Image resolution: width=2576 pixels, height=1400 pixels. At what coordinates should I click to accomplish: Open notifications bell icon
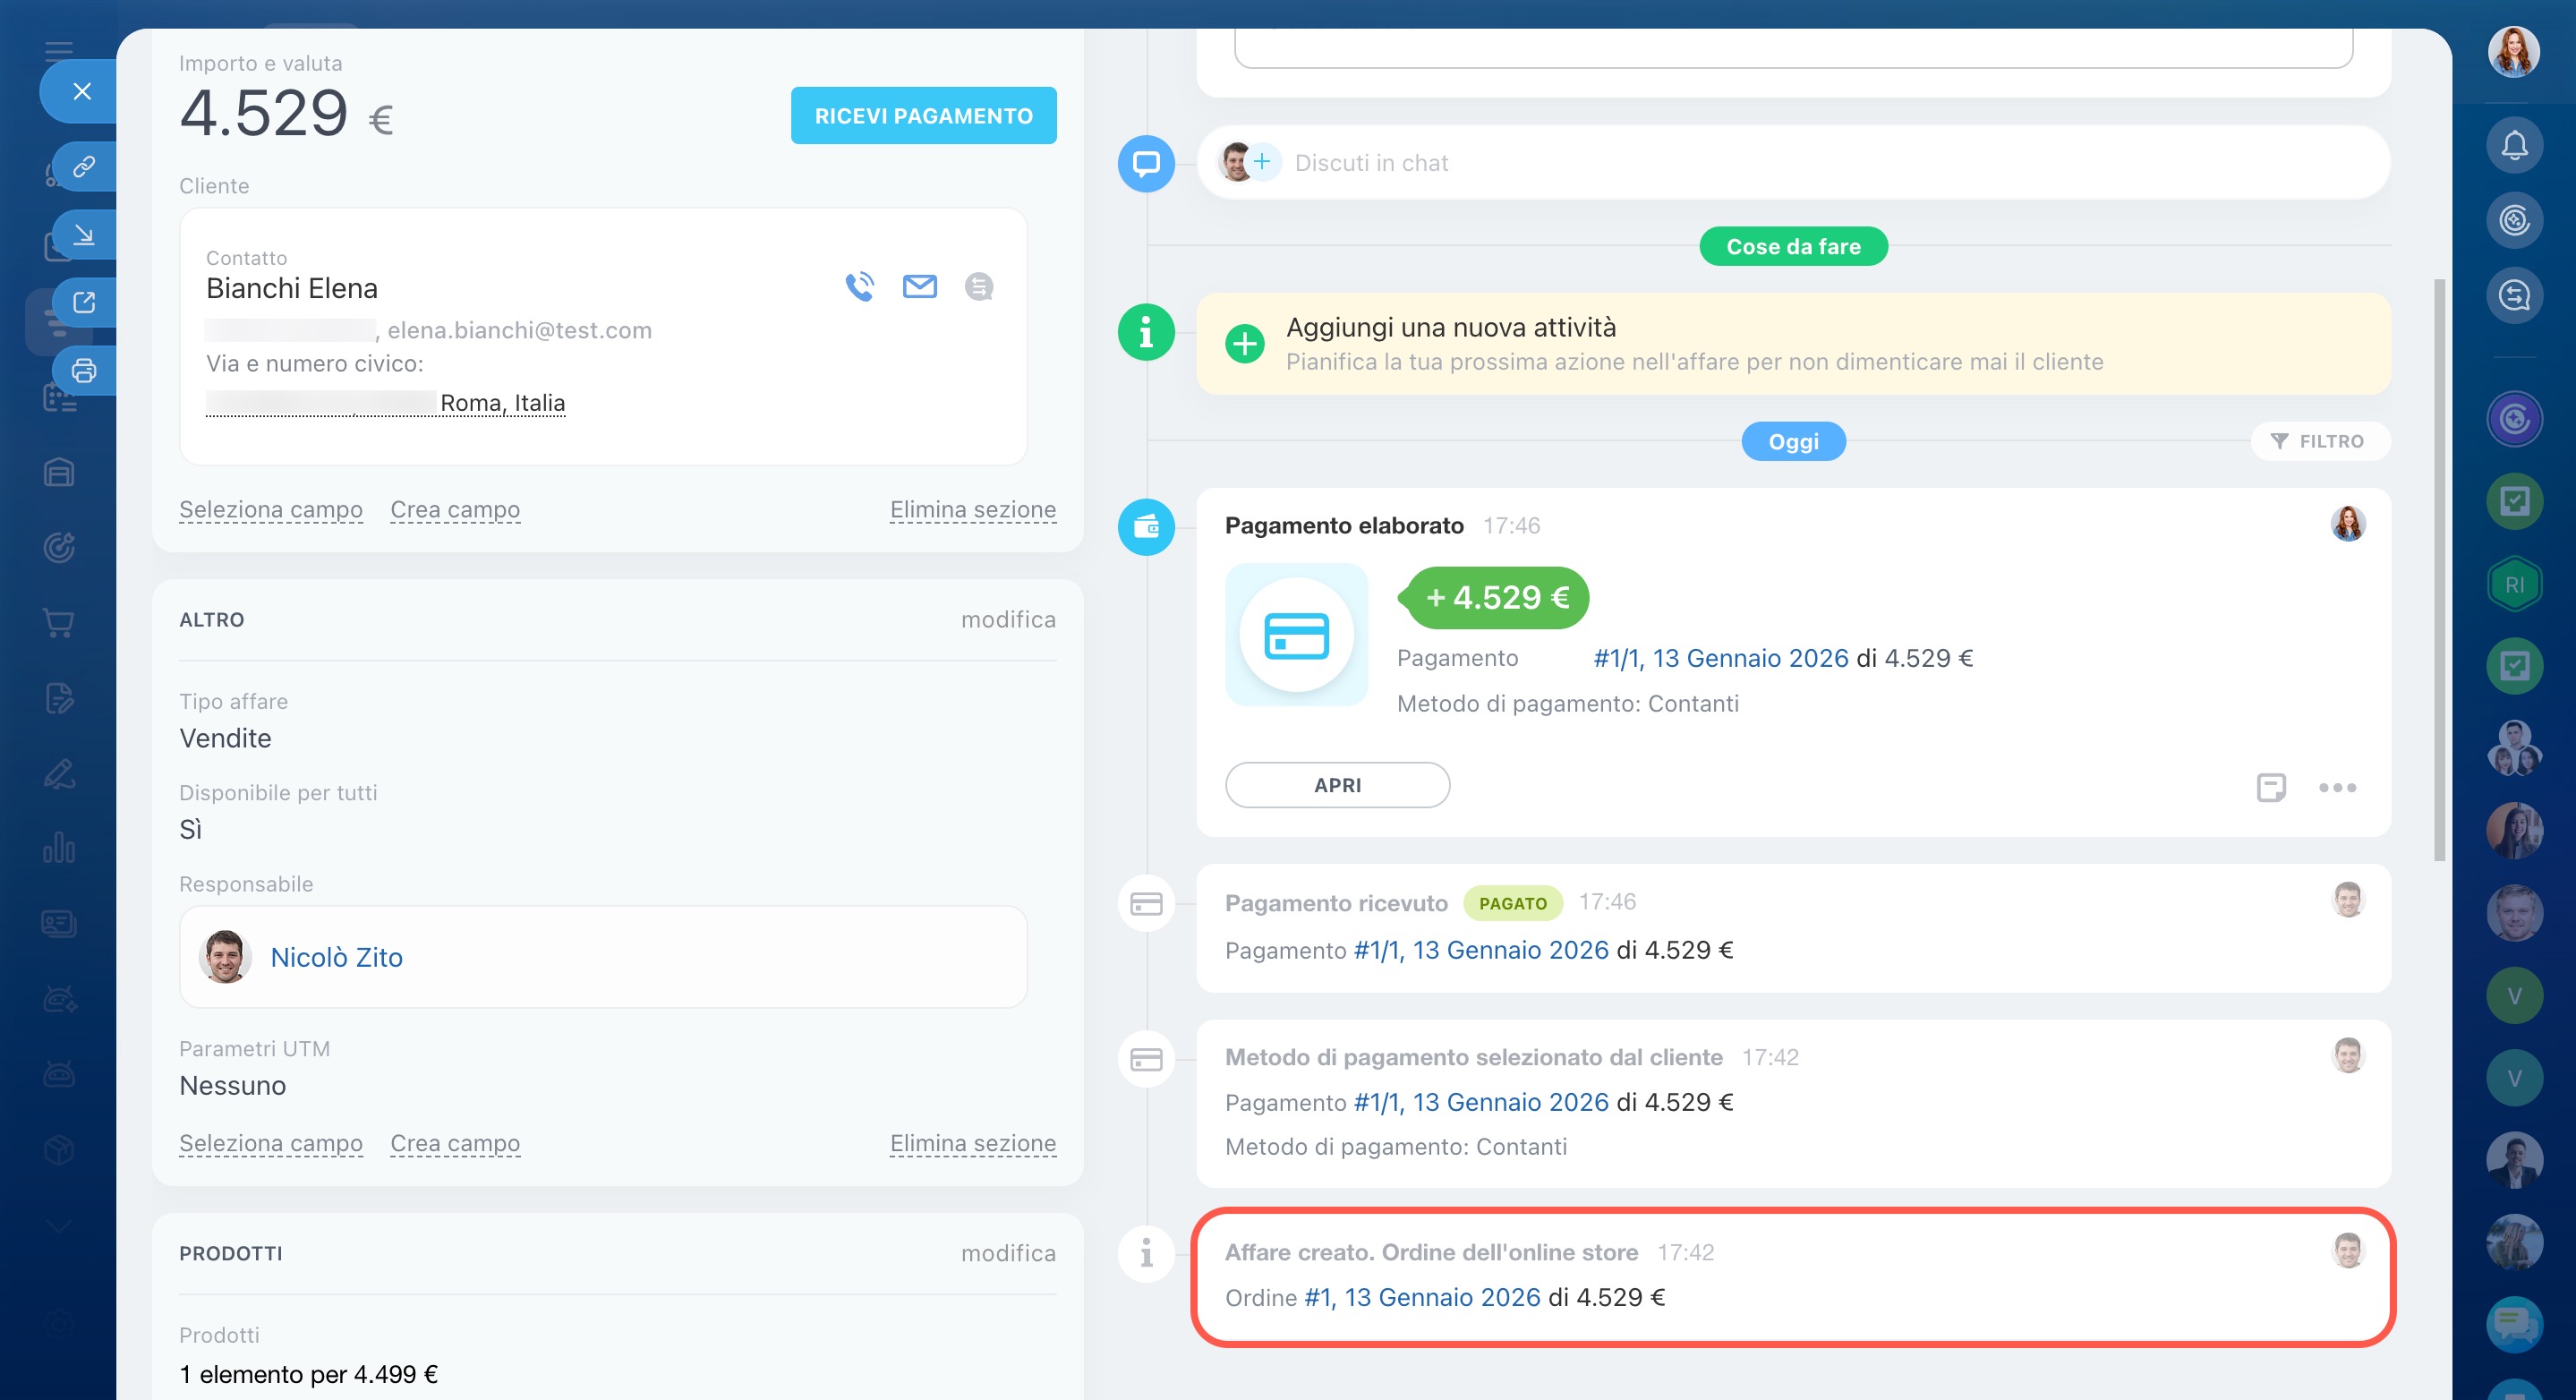[x=2514, y=146]
